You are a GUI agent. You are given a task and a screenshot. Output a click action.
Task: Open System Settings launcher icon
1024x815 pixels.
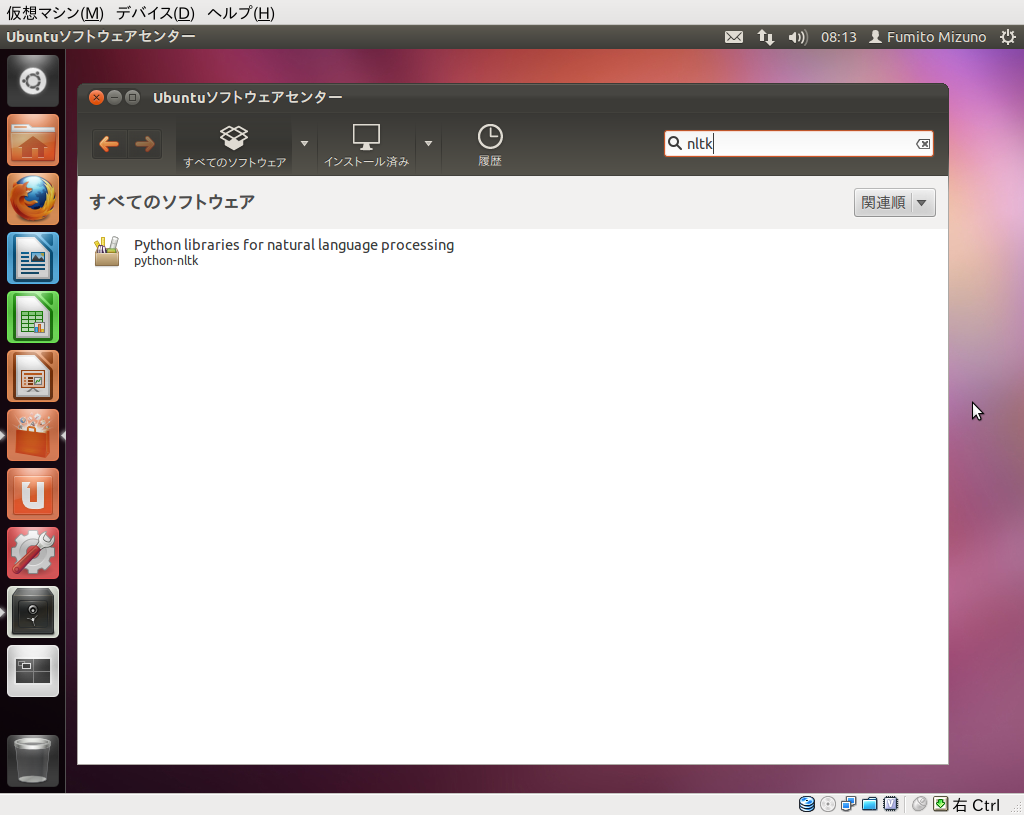coord(33,553)
